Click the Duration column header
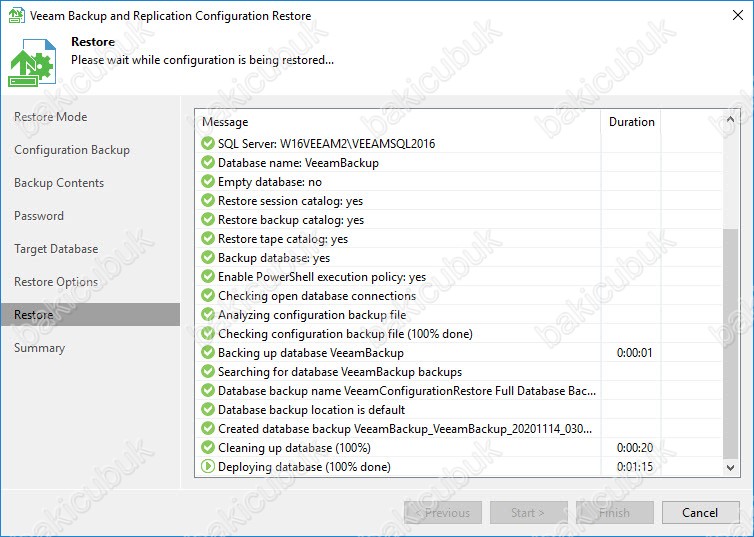 [x=631, y=122]
